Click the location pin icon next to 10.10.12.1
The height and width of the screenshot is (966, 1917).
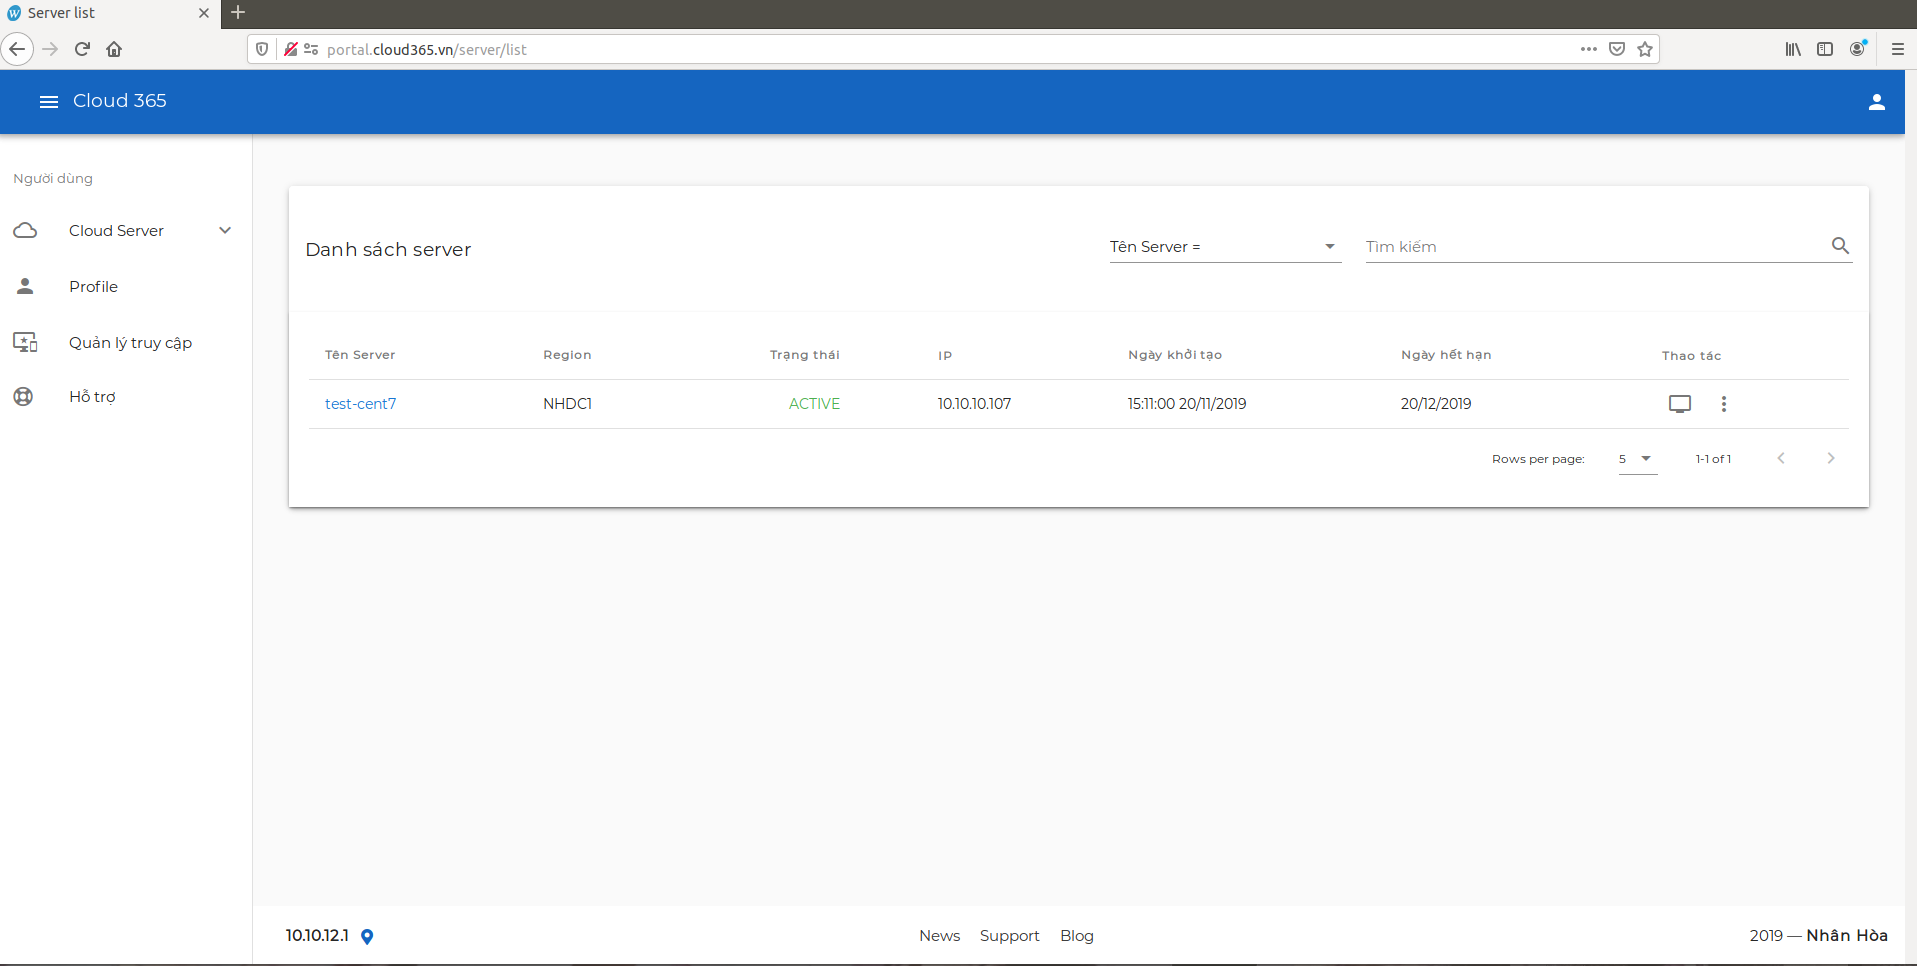pos(367,936)
